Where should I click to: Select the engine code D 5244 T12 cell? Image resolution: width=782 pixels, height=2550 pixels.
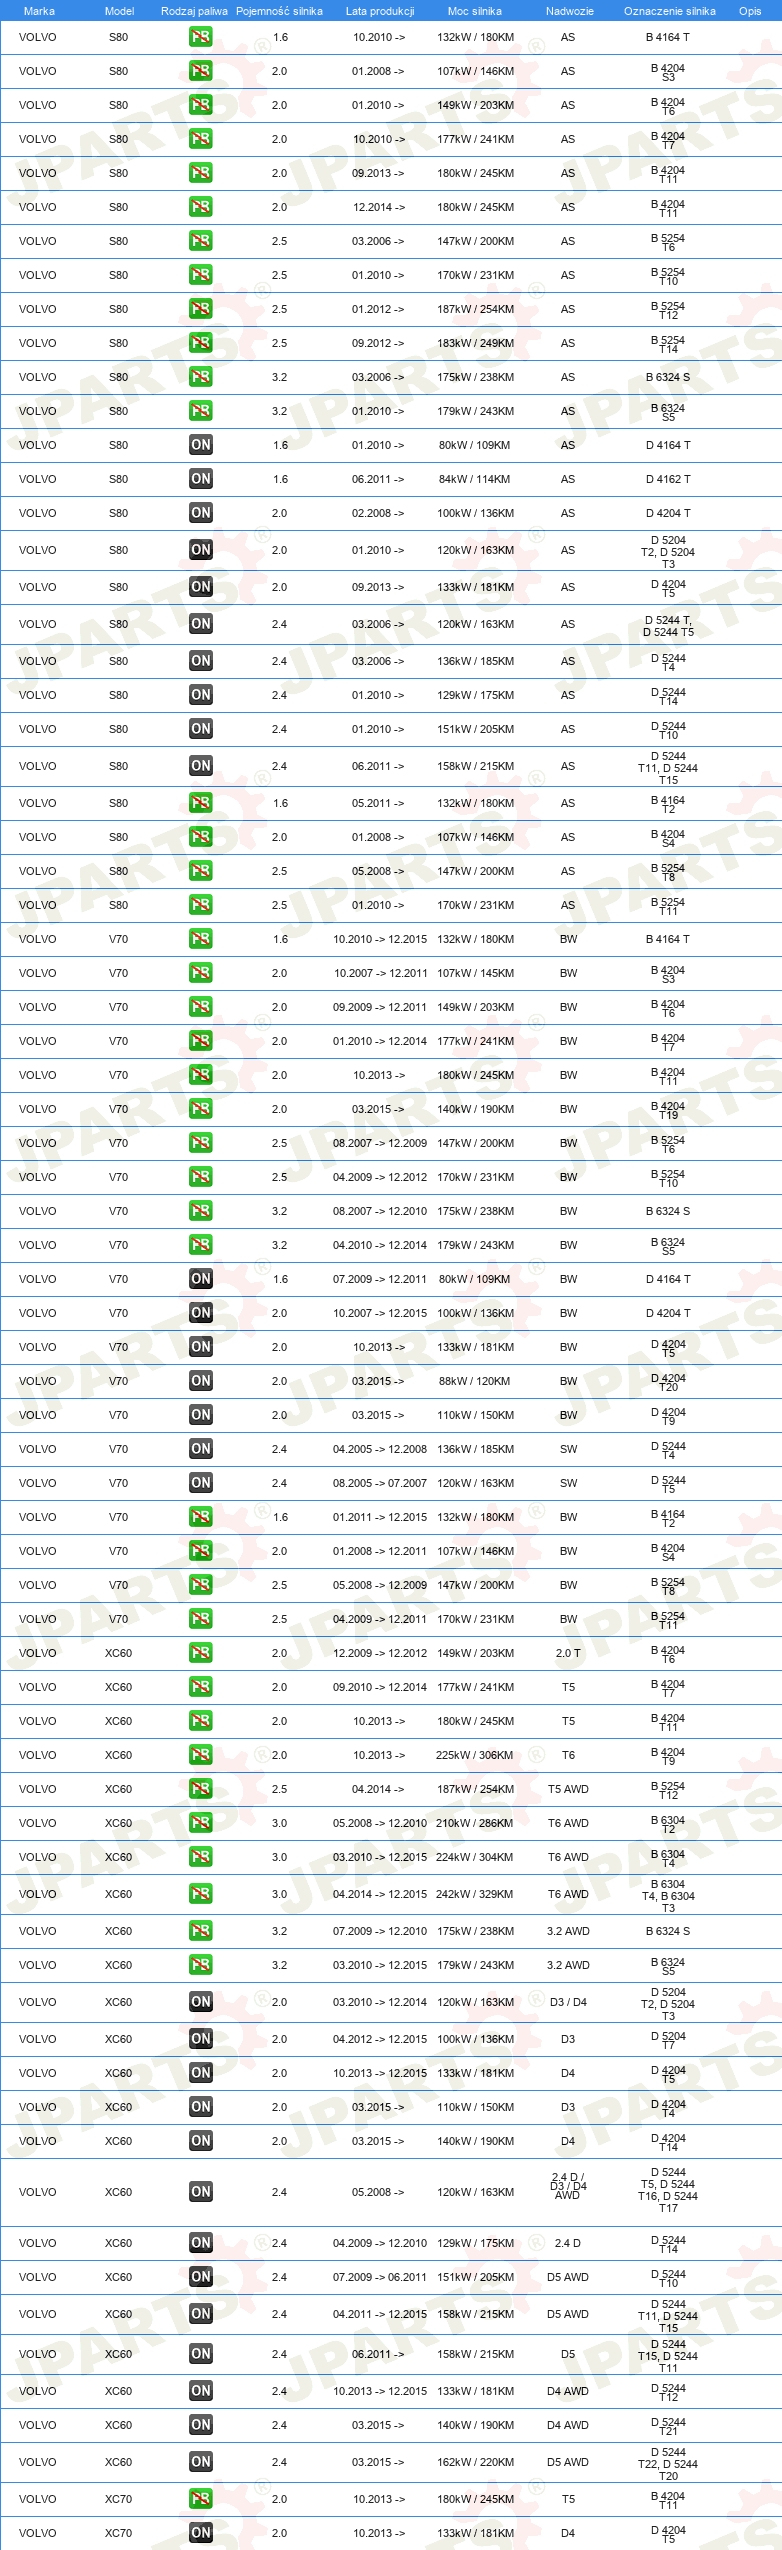[x=668, y=2392]
